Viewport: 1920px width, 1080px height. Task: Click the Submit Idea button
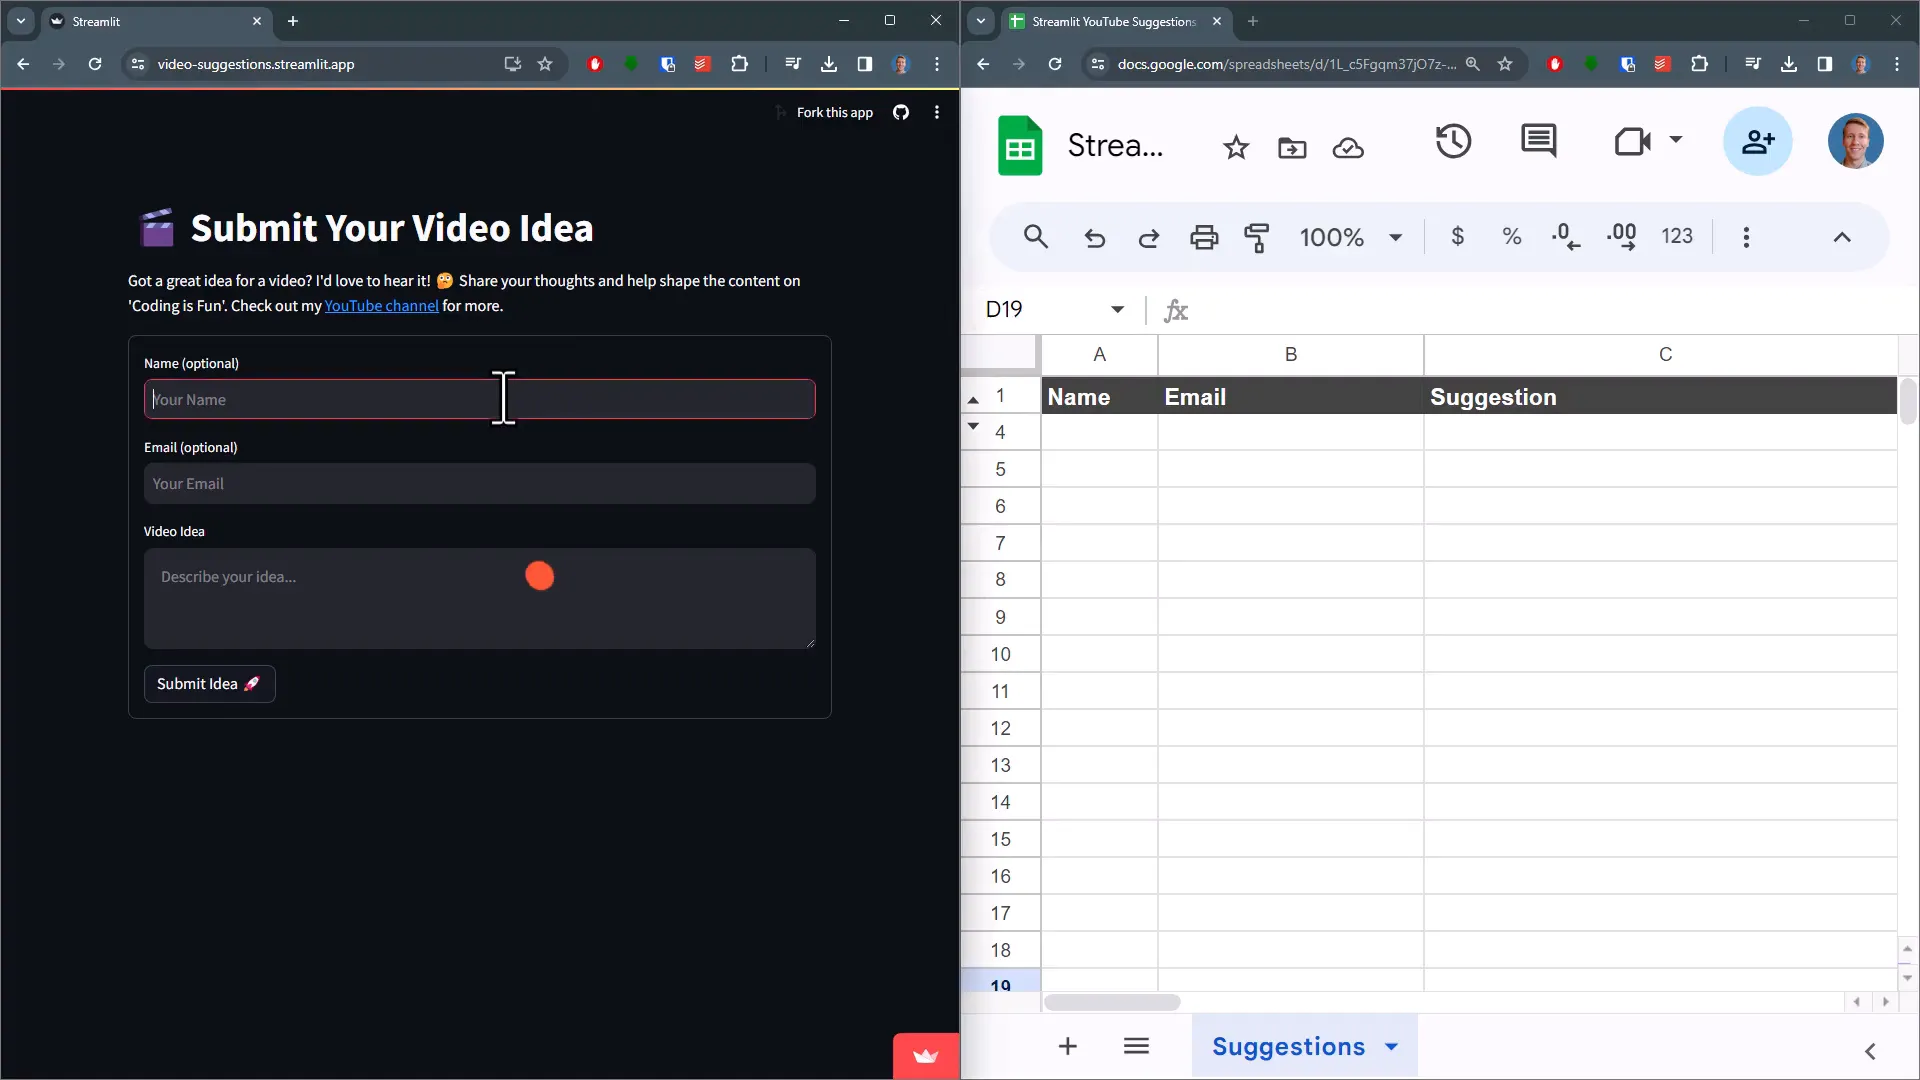point(208,684)
